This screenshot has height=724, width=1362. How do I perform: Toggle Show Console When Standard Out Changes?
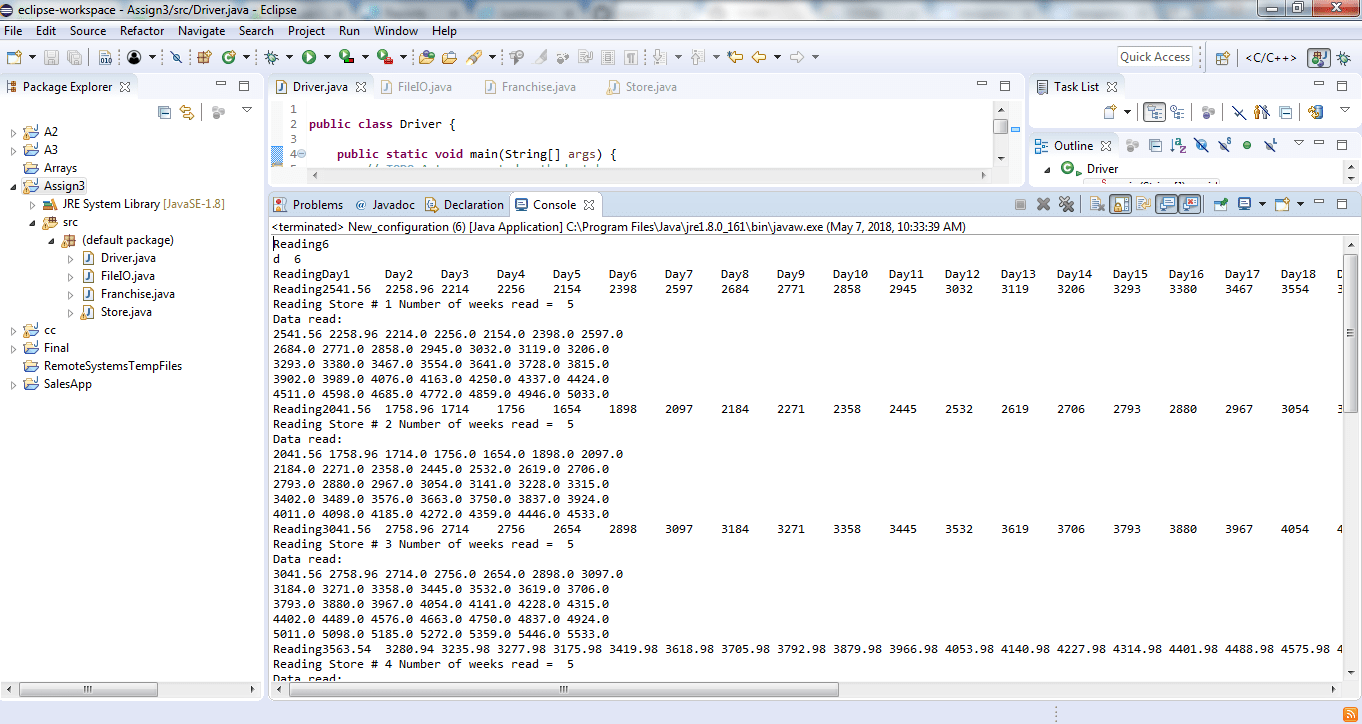1166,204
